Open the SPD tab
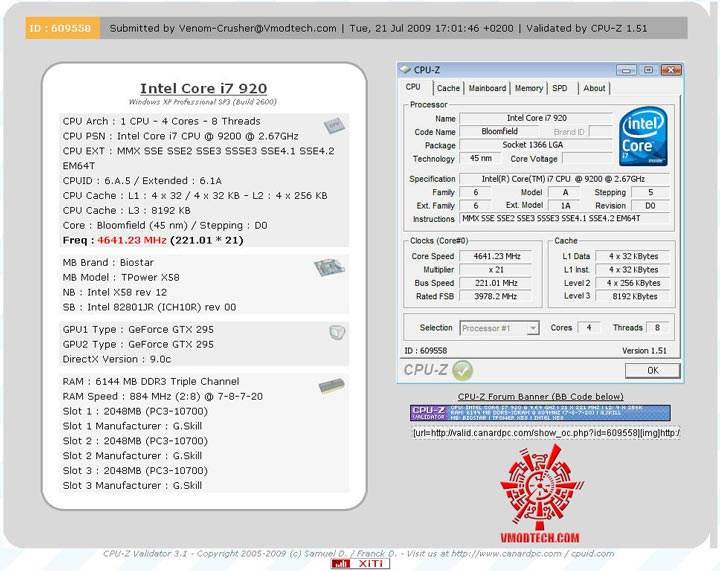The height and width of the screenshot is (571, 720). (559, 88)
